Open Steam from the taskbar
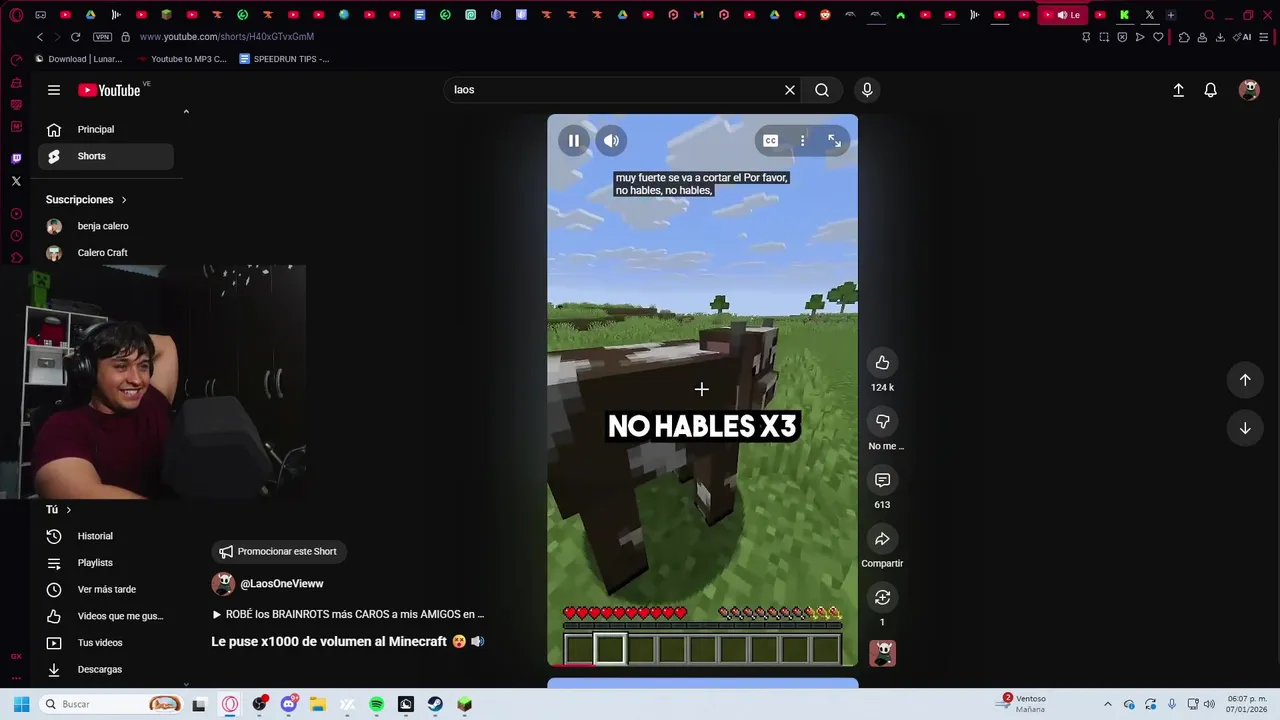The height and width of the screenshot is (720, 1280). (435, 704)
